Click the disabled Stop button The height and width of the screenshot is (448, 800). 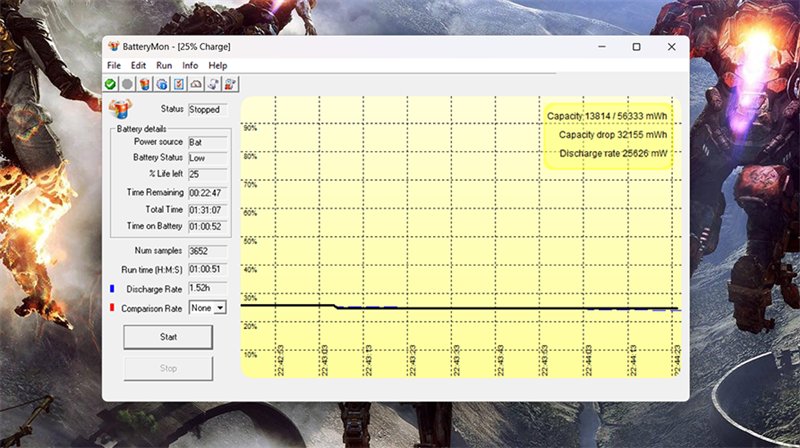click(168, 368)
